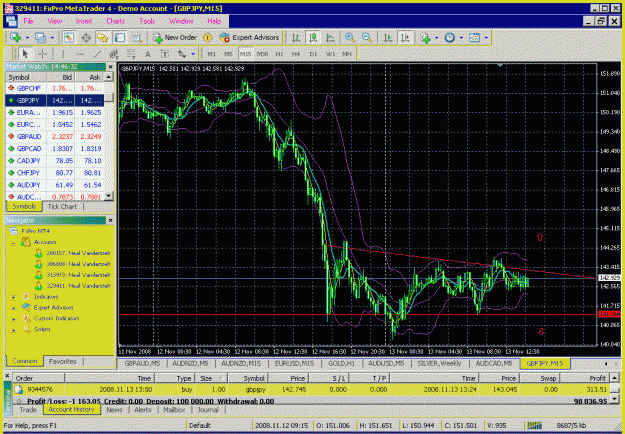Select the Fibonacci Retracement tool

[x=131, y=53]
